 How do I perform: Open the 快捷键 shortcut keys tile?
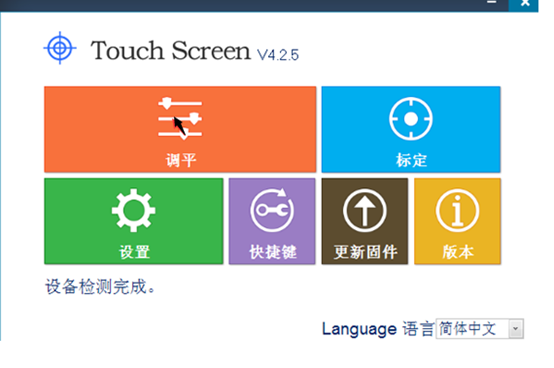click(272, 221)
